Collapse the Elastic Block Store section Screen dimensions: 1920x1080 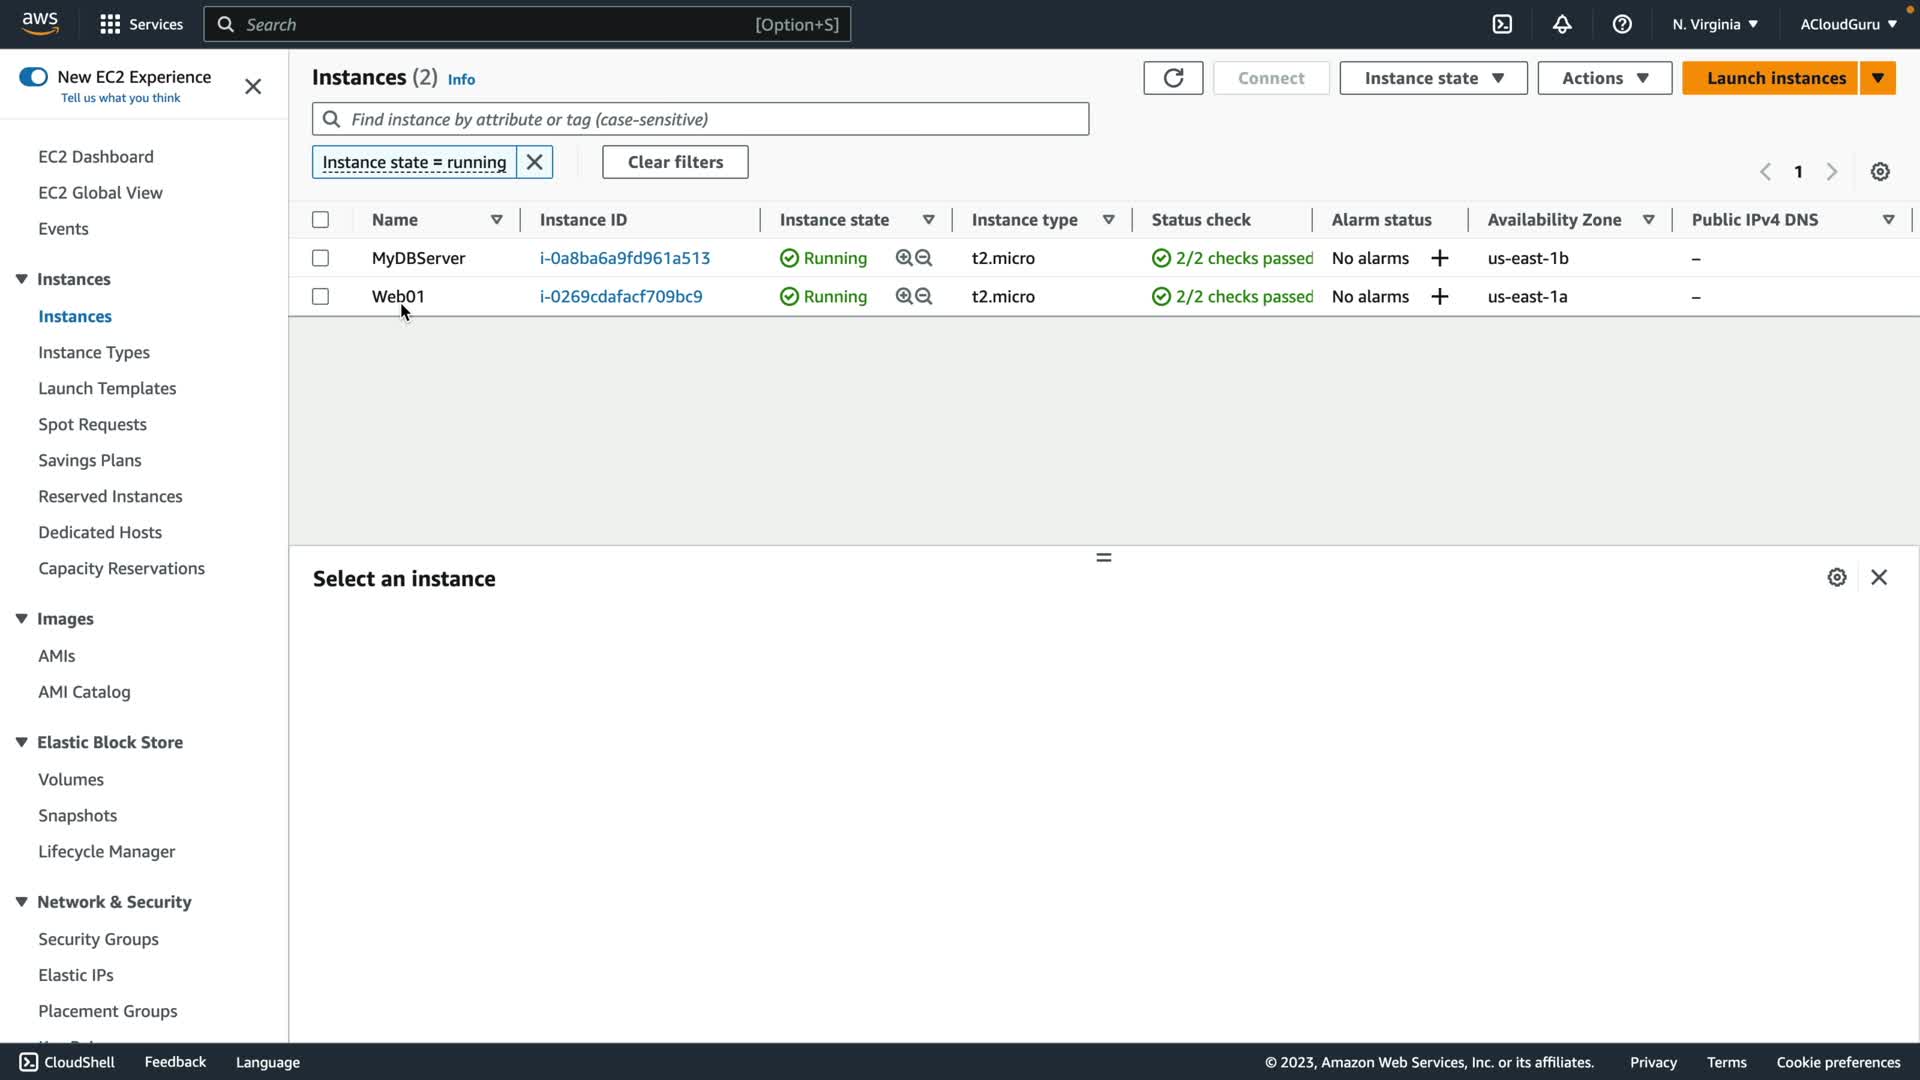21,742
